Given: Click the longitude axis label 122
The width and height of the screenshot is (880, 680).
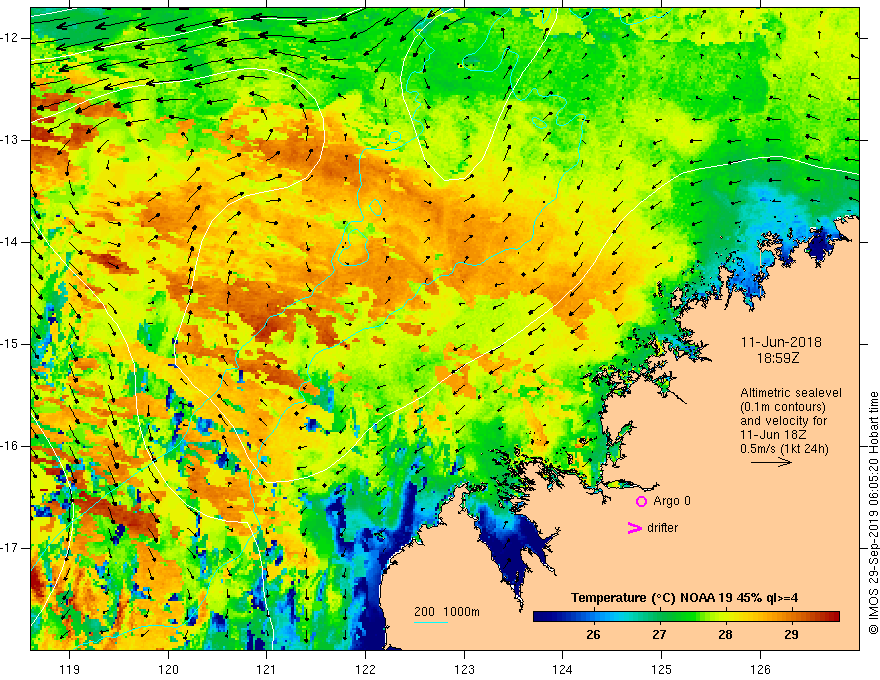Looking at the screenshot, I should pos(365,669).
